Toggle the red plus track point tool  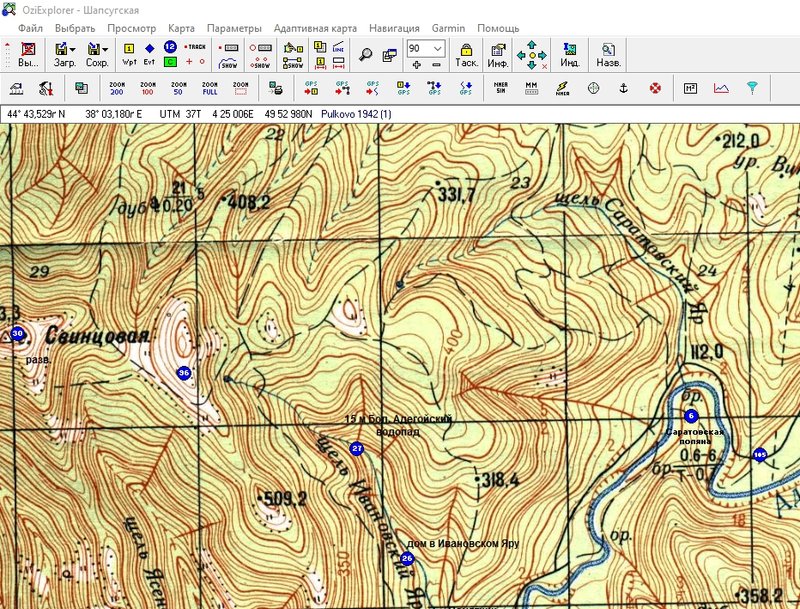coord(189,62)
